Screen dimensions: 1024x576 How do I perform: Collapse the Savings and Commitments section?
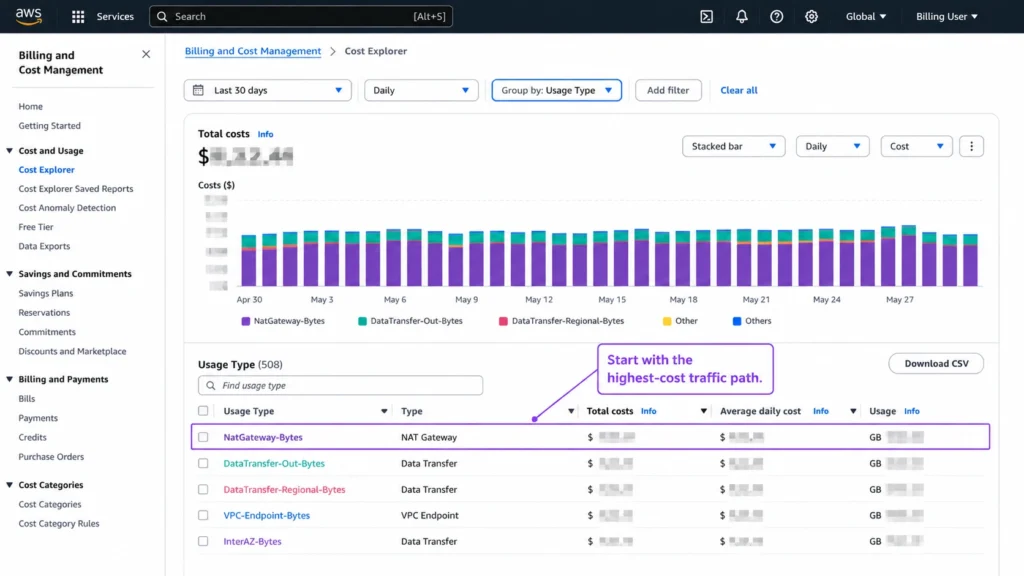click(10, 274)
